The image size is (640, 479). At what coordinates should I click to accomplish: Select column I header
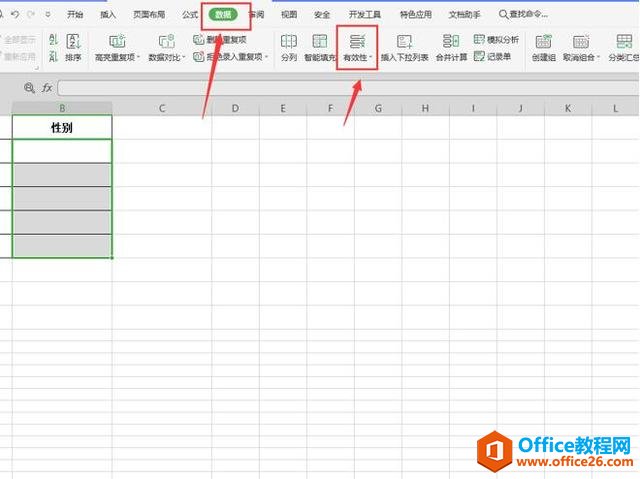[473, 108]
